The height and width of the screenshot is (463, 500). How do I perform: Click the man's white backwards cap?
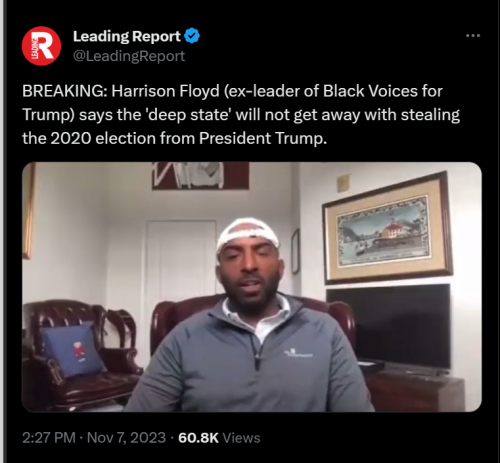point(247,235)
